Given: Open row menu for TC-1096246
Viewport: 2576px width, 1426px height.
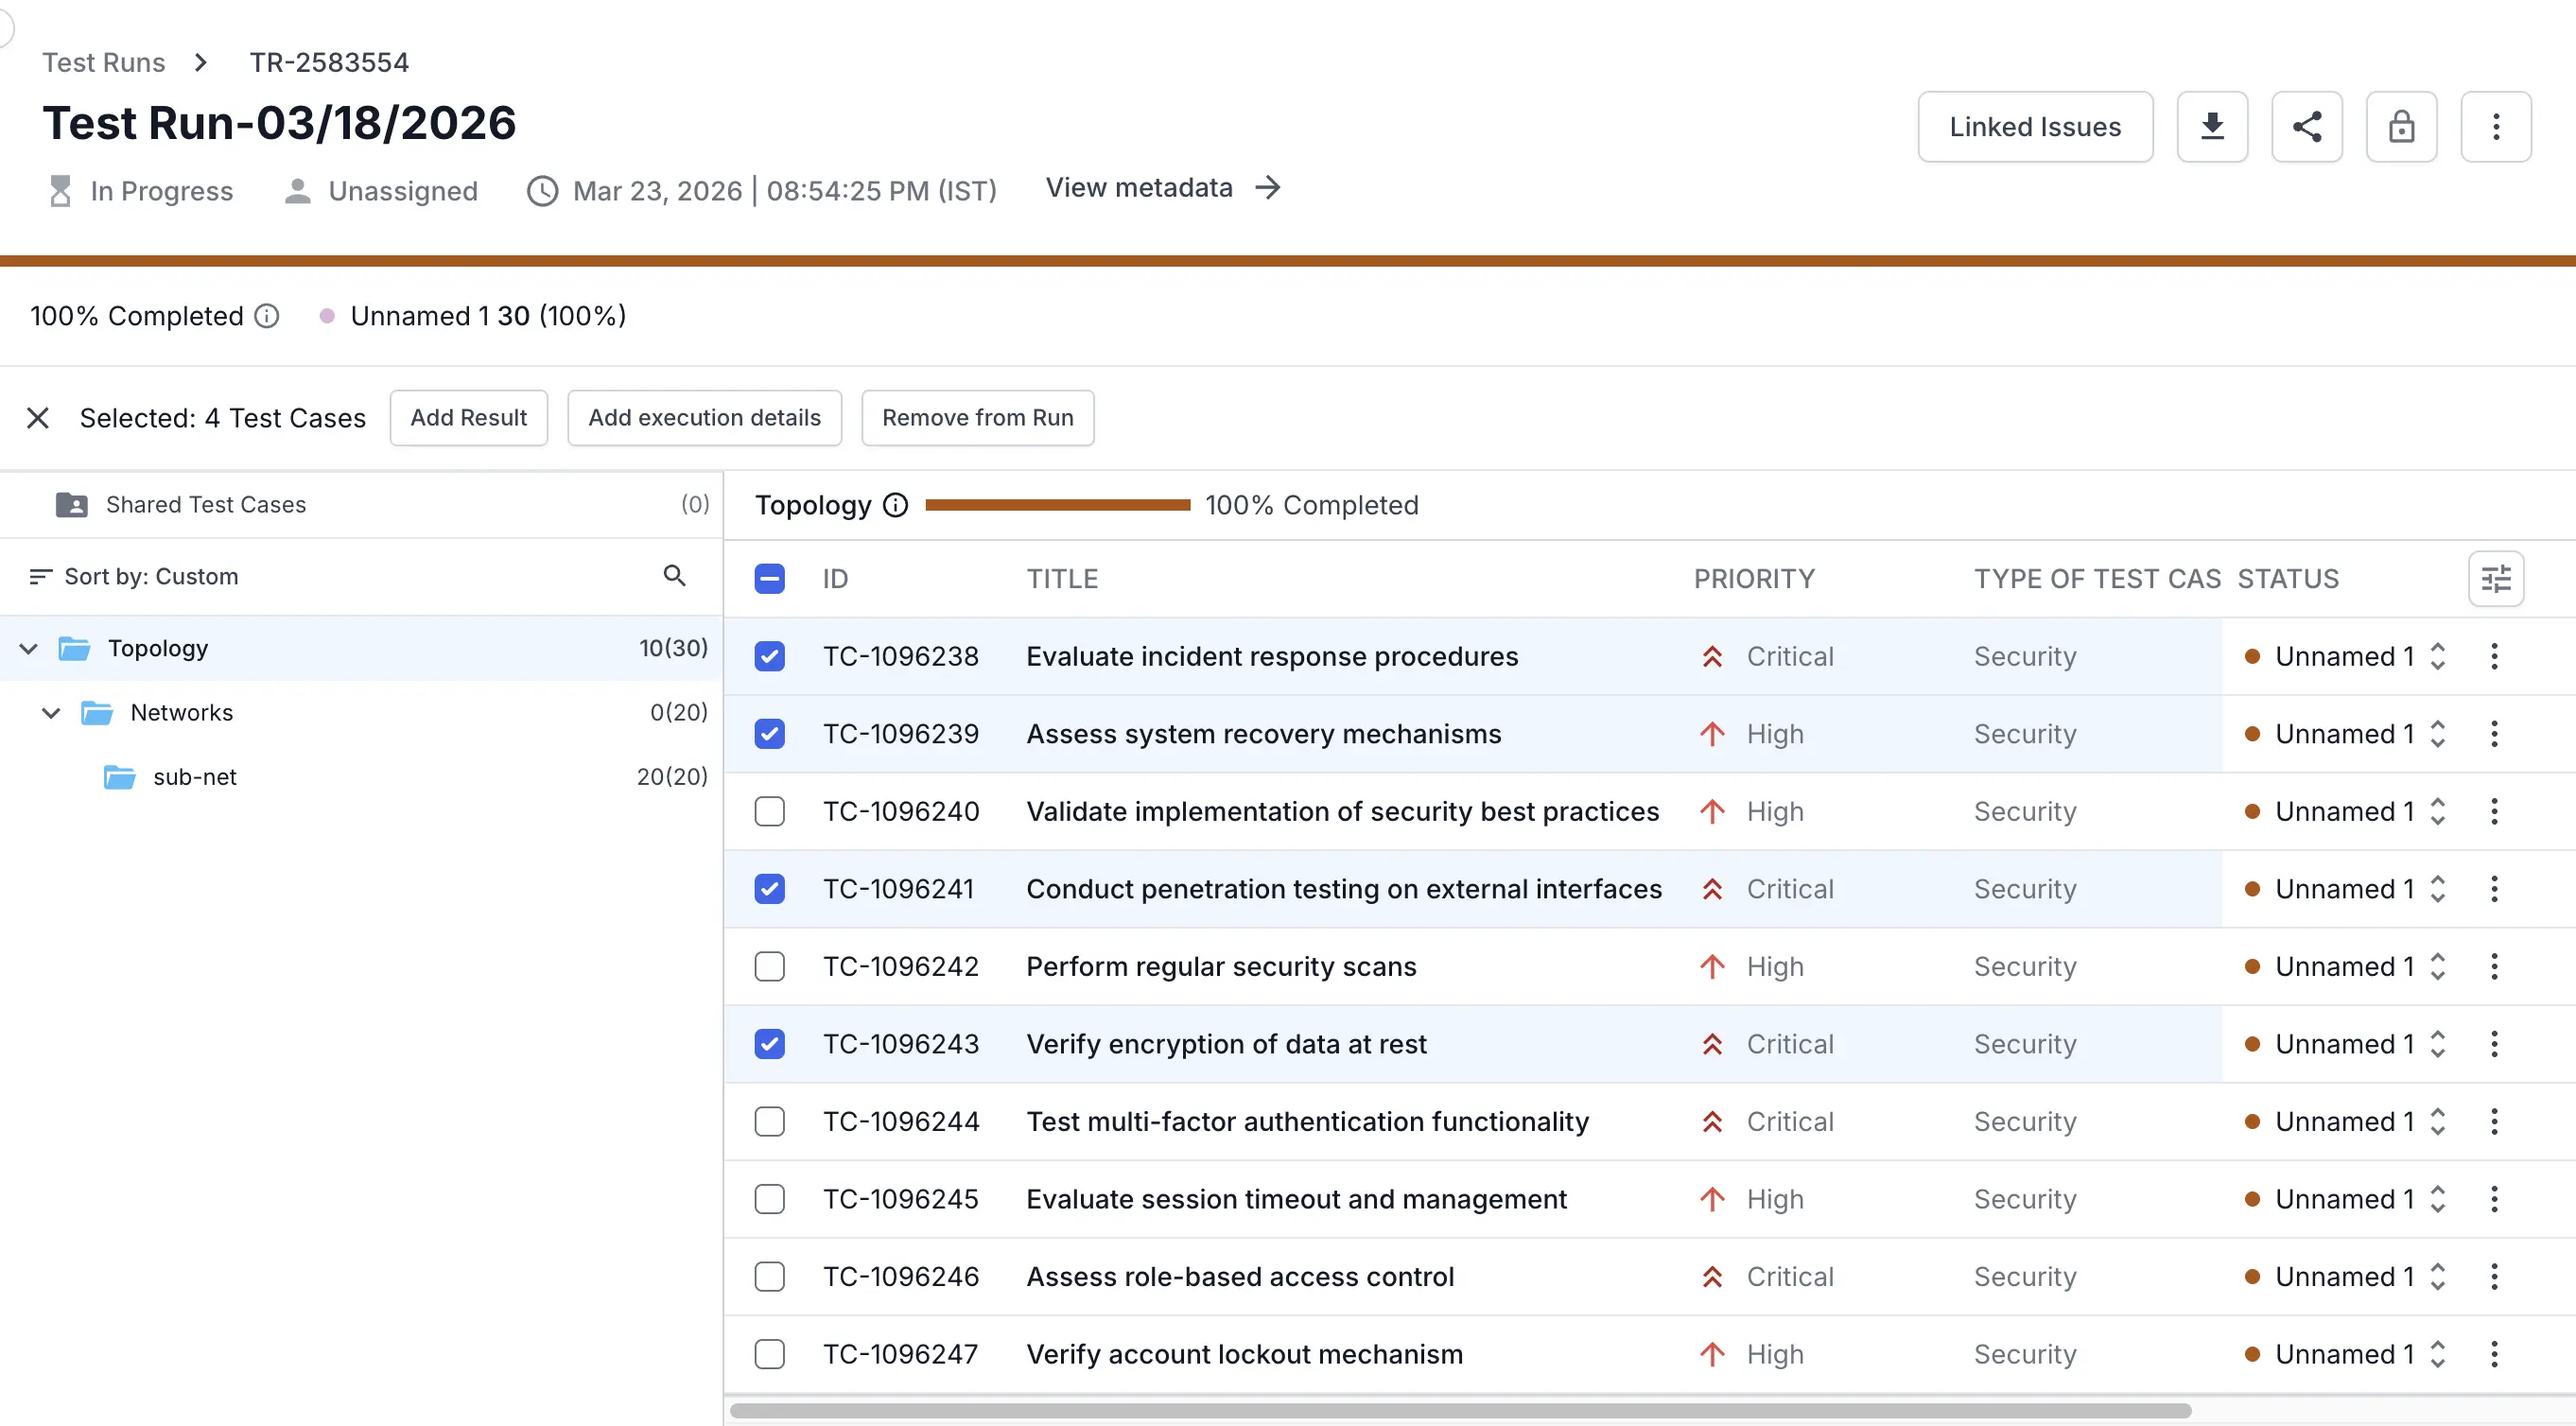Looking at the screenshot, I should (x=2494, y=1277).
